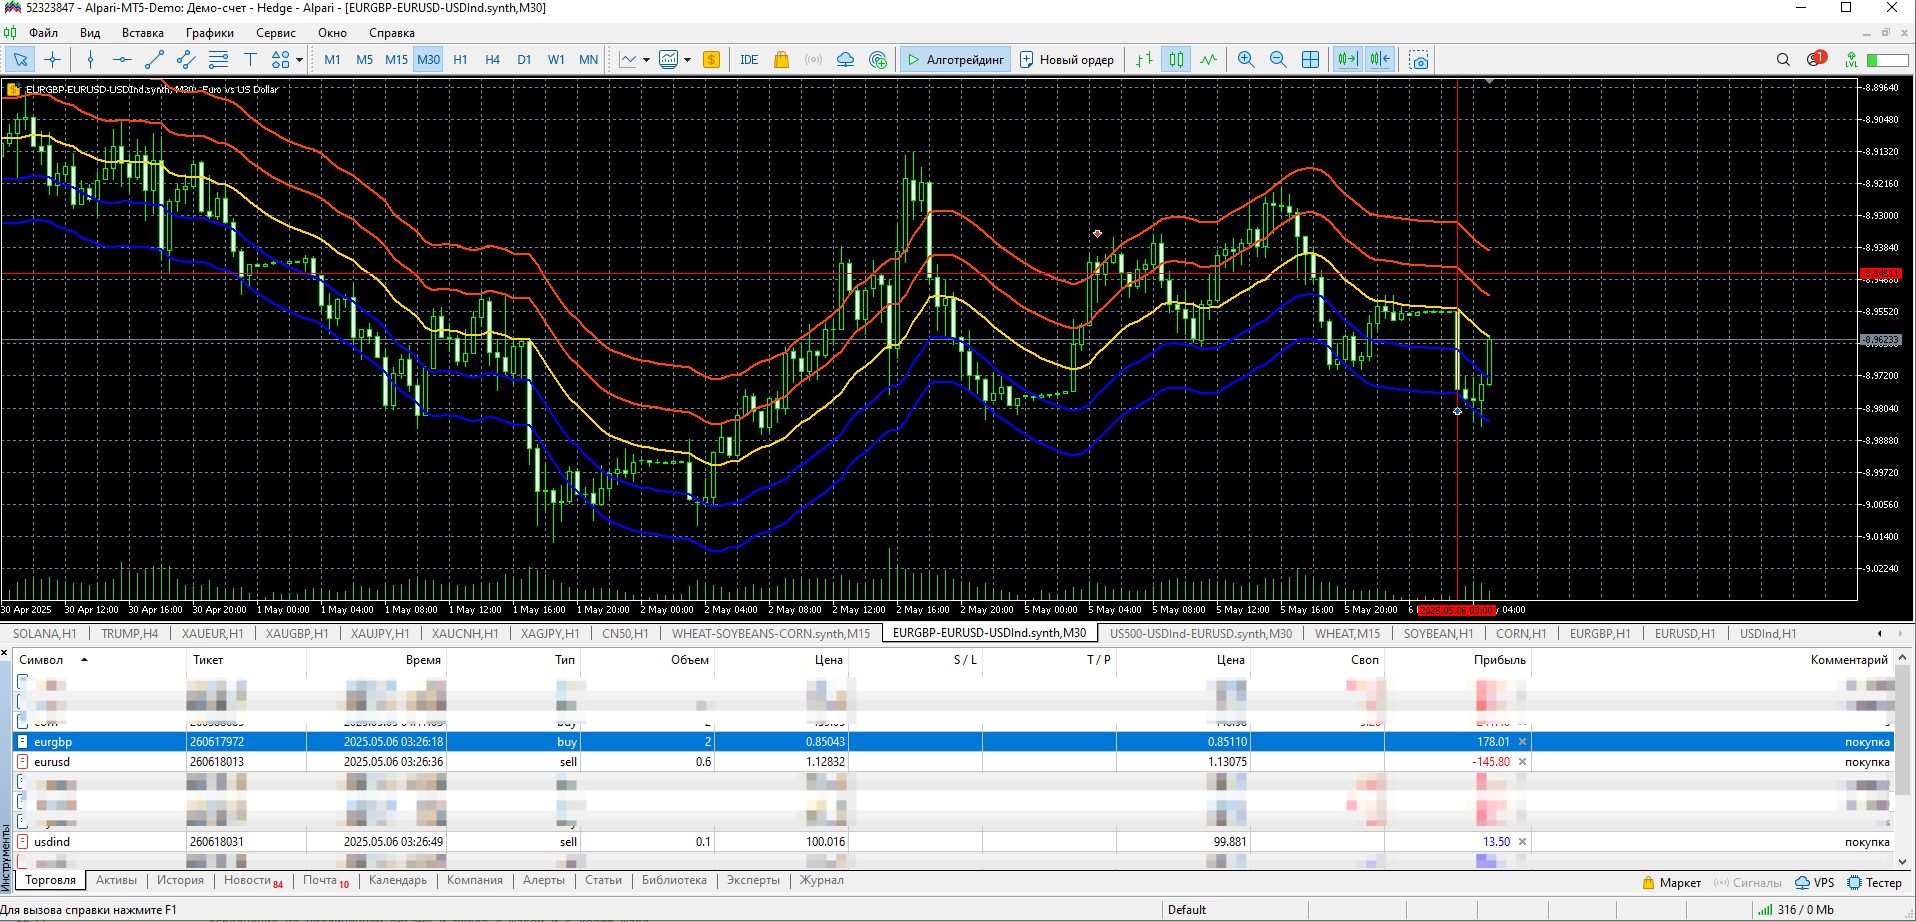Tile chart windows with grid icon

pyautogui.click(x=1310, y=60)
